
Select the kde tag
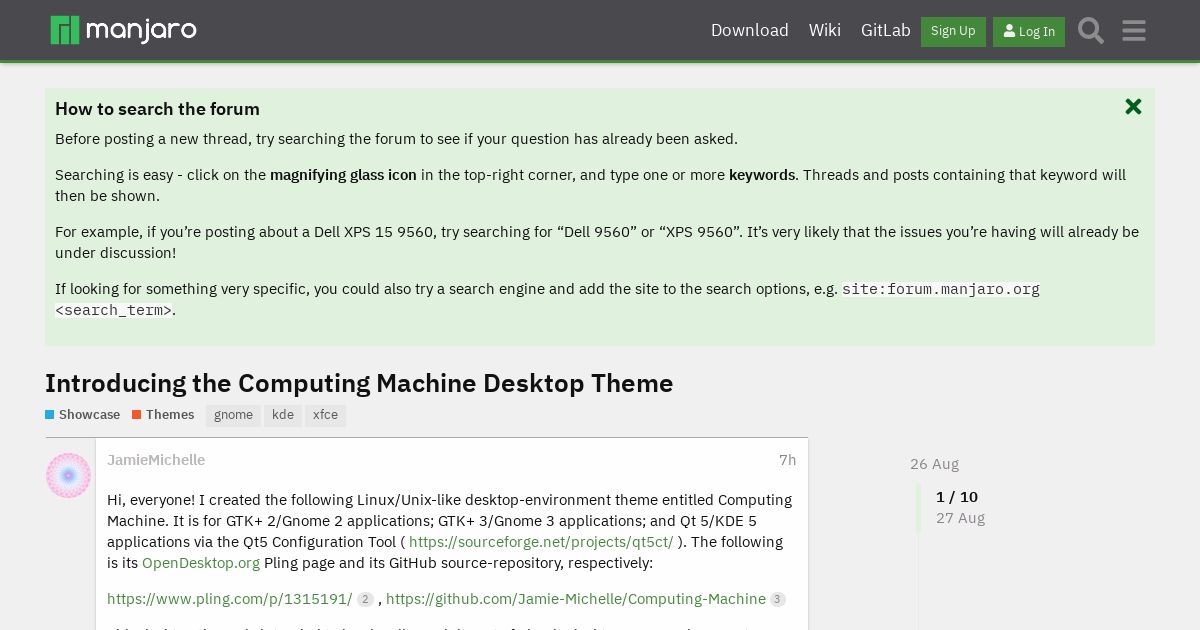(283, 415)
